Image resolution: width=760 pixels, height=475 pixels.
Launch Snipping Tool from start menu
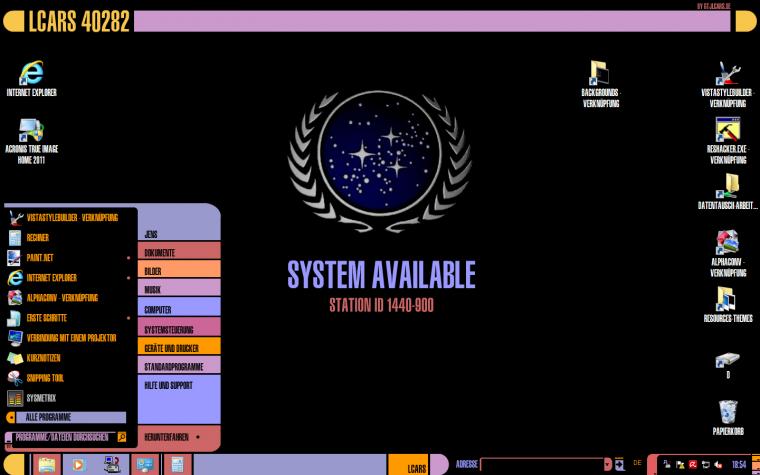[x=71, y=378]
